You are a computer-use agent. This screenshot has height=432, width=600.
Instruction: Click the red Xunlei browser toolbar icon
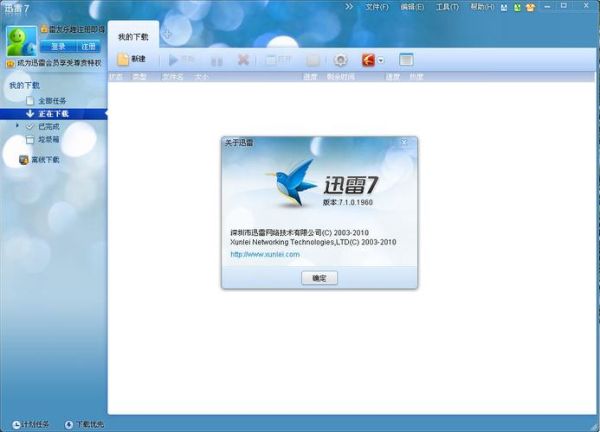tap(369, 60)
